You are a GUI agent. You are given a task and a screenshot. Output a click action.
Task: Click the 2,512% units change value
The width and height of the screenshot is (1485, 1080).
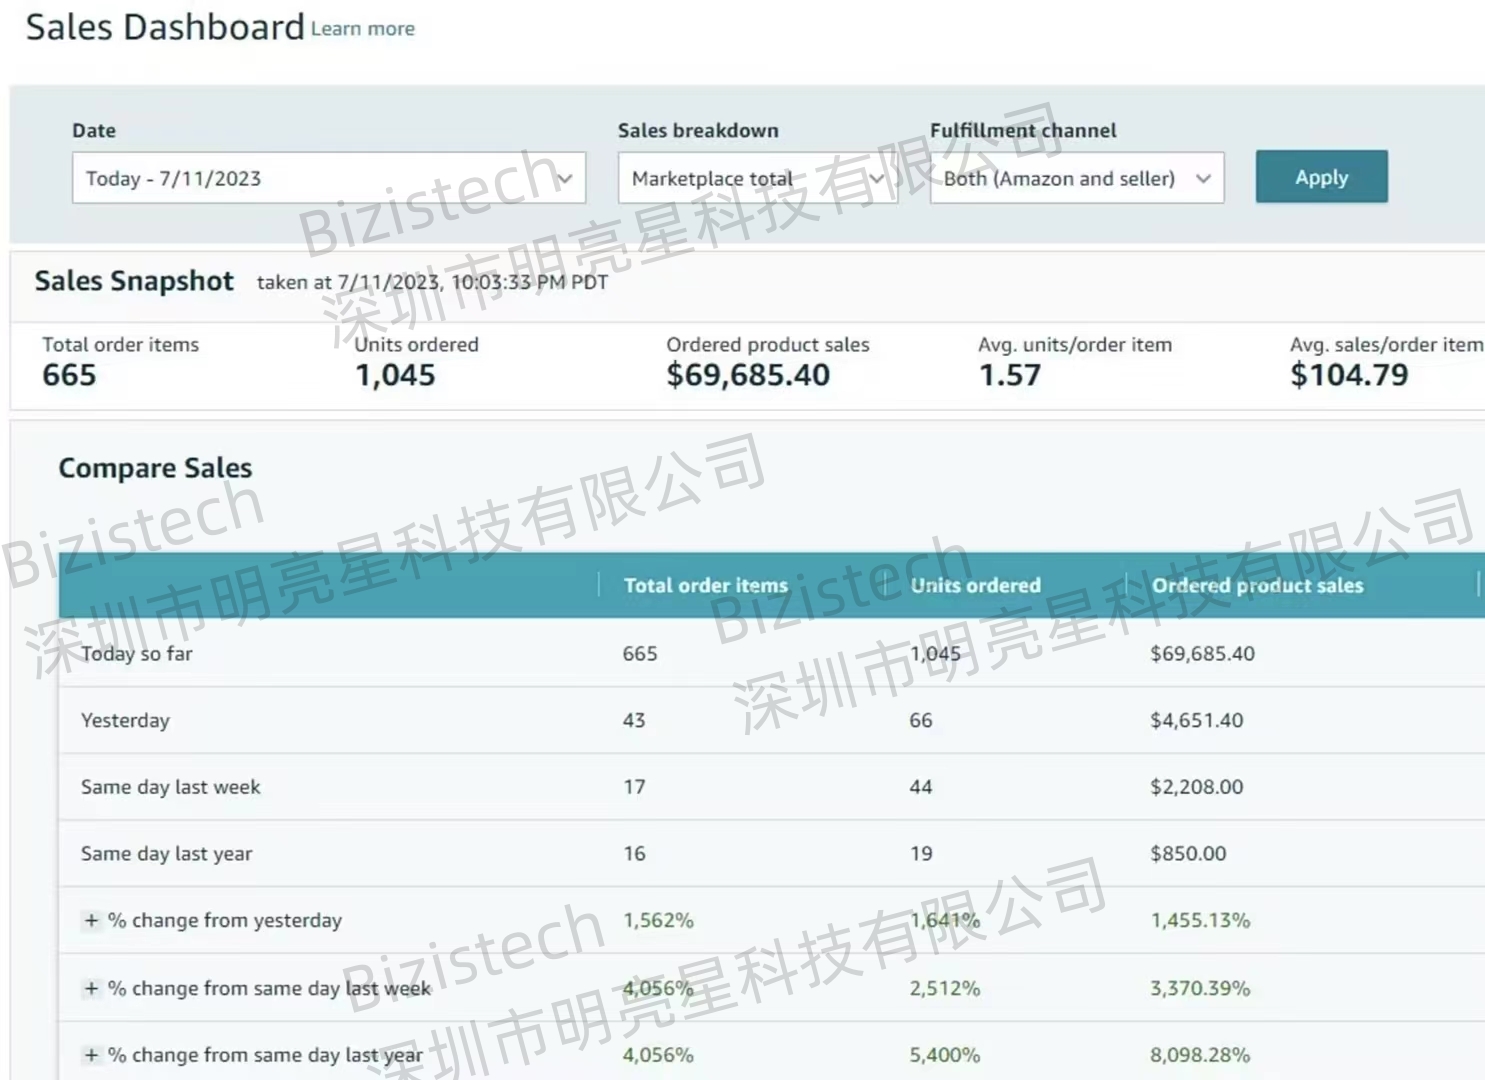click(x=944, y=988)
